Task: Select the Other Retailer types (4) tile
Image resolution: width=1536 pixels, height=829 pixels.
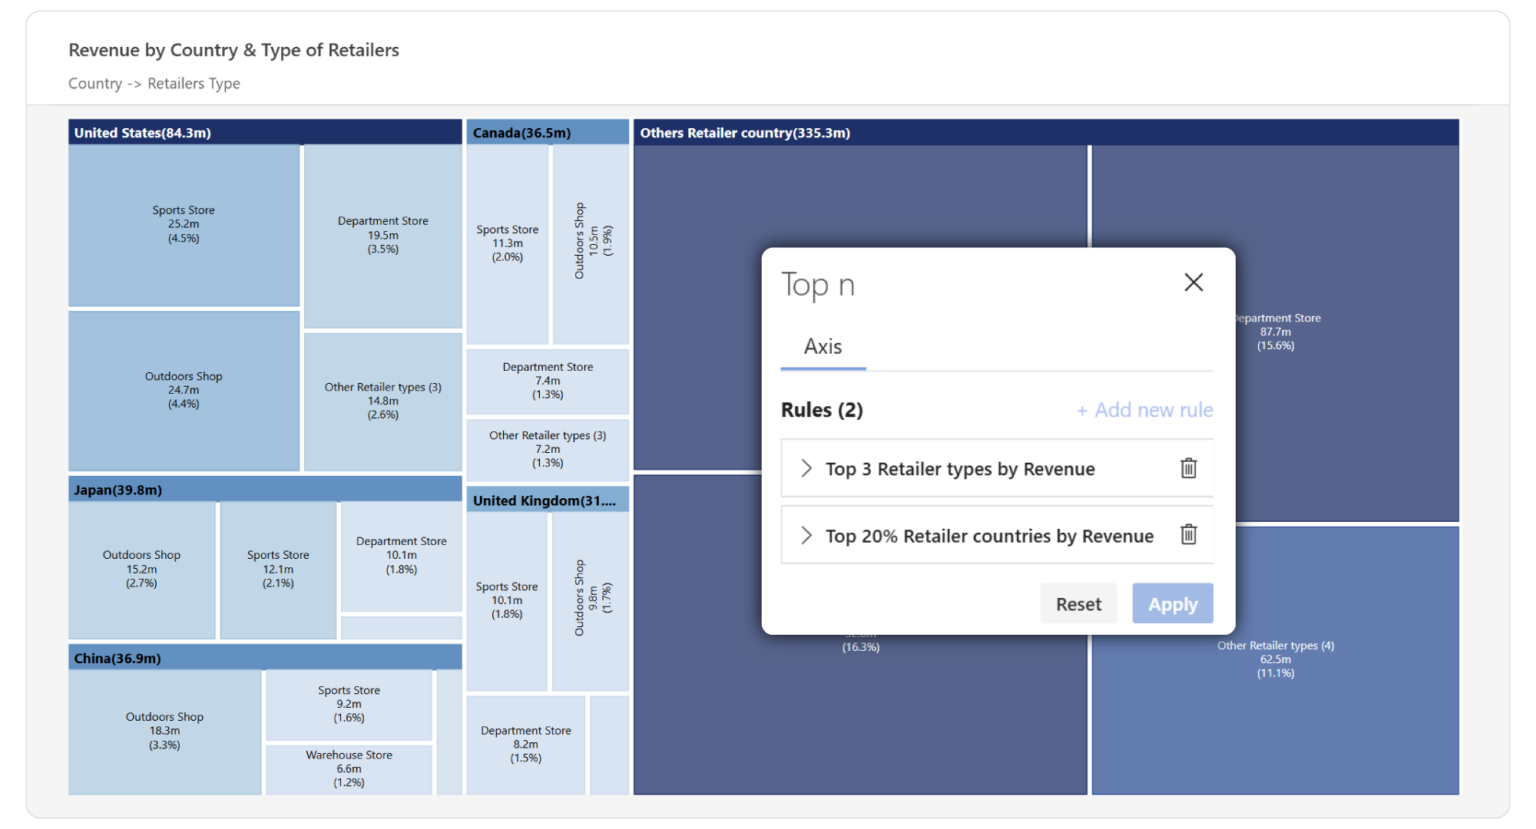Action: (1275, 658)
